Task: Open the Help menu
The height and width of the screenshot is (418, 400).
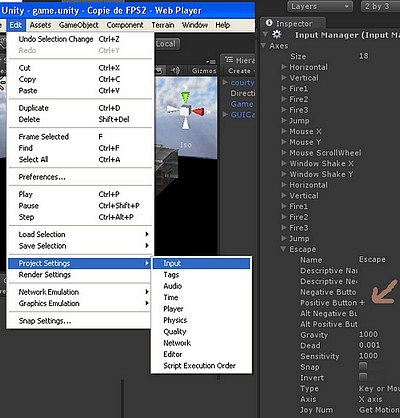Action: pyautogui.click(x=222, y=25)
